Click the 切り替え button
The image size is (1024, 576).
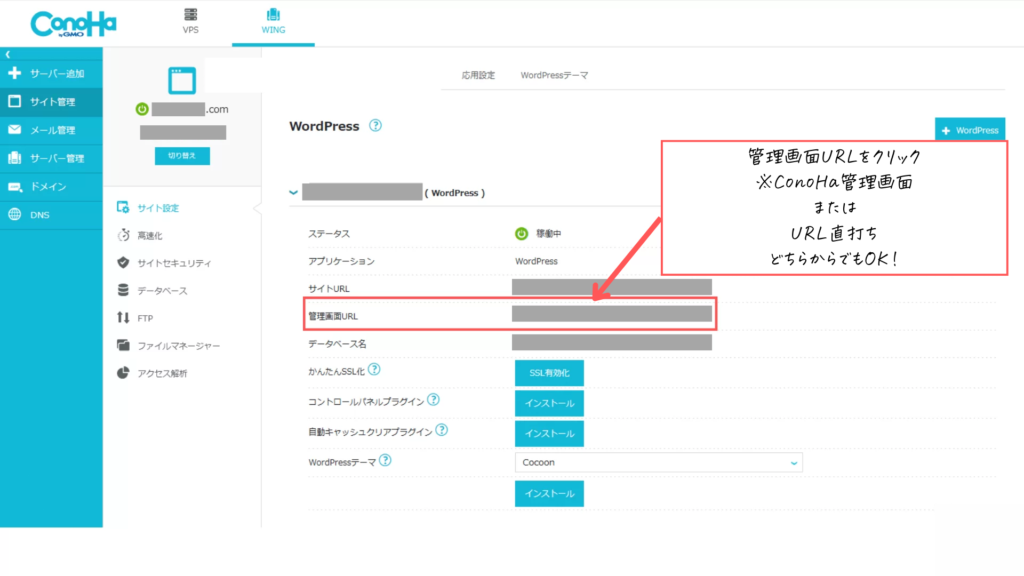click(x=182, y=156)
